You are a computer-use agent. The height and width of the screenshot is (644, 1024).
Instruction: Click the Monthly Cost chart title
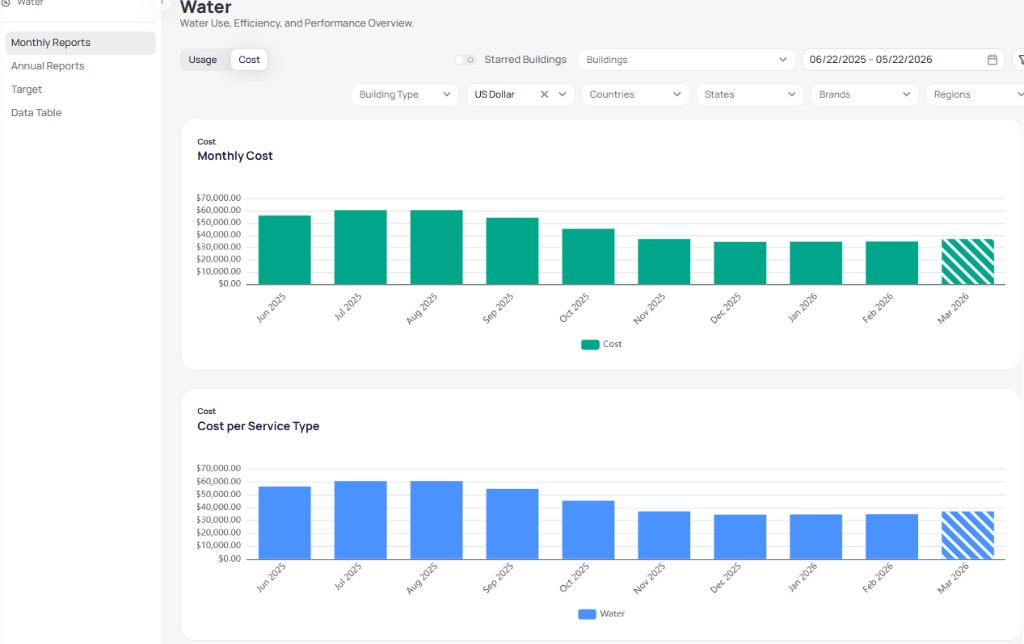235,156
